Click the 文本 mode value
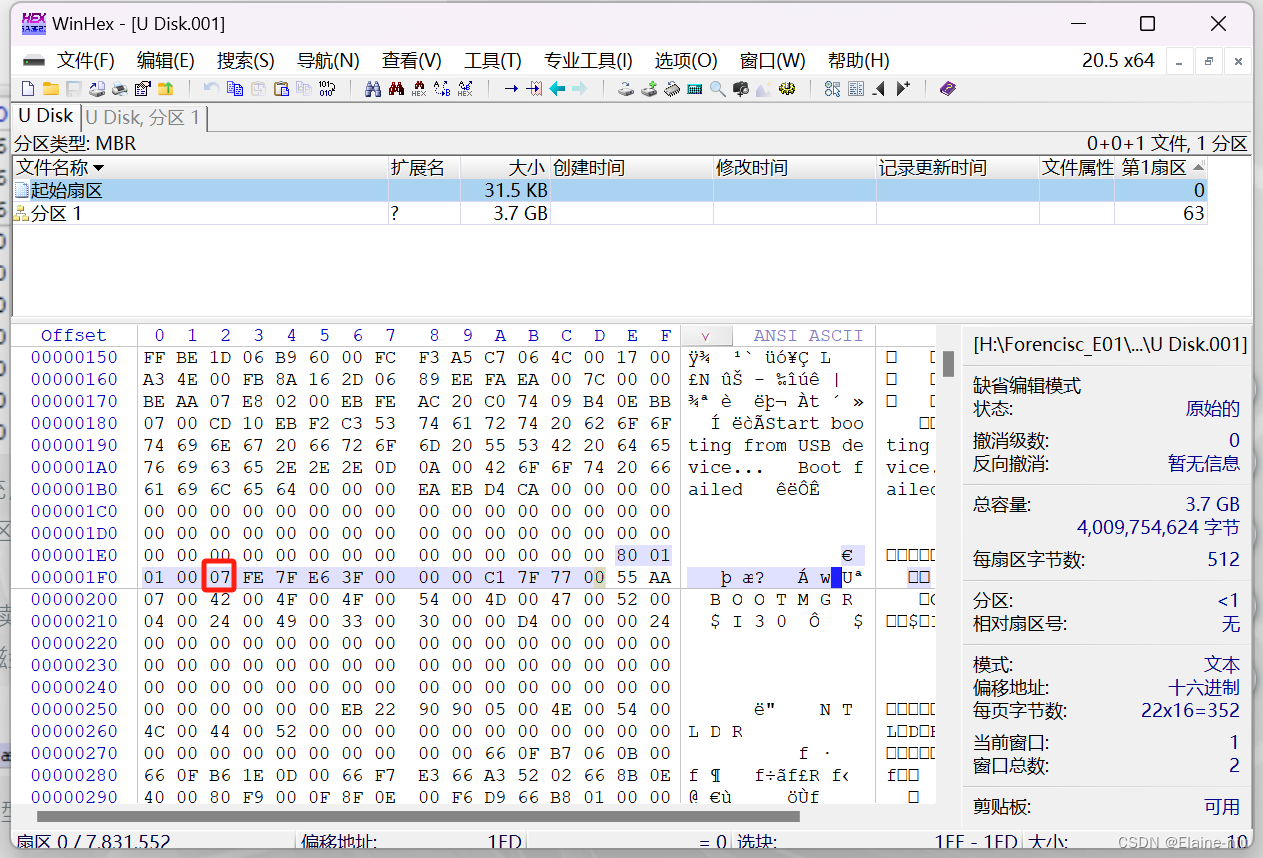 [x=1222, y=664]
